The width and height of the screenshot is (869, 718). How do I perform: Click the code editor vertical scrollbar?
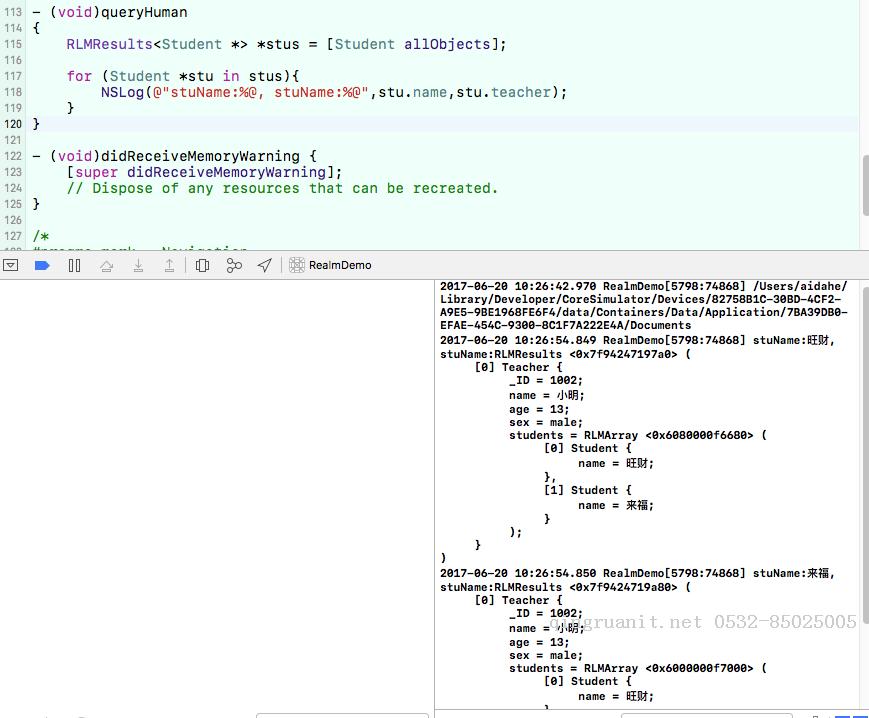(x=864, y=150)
